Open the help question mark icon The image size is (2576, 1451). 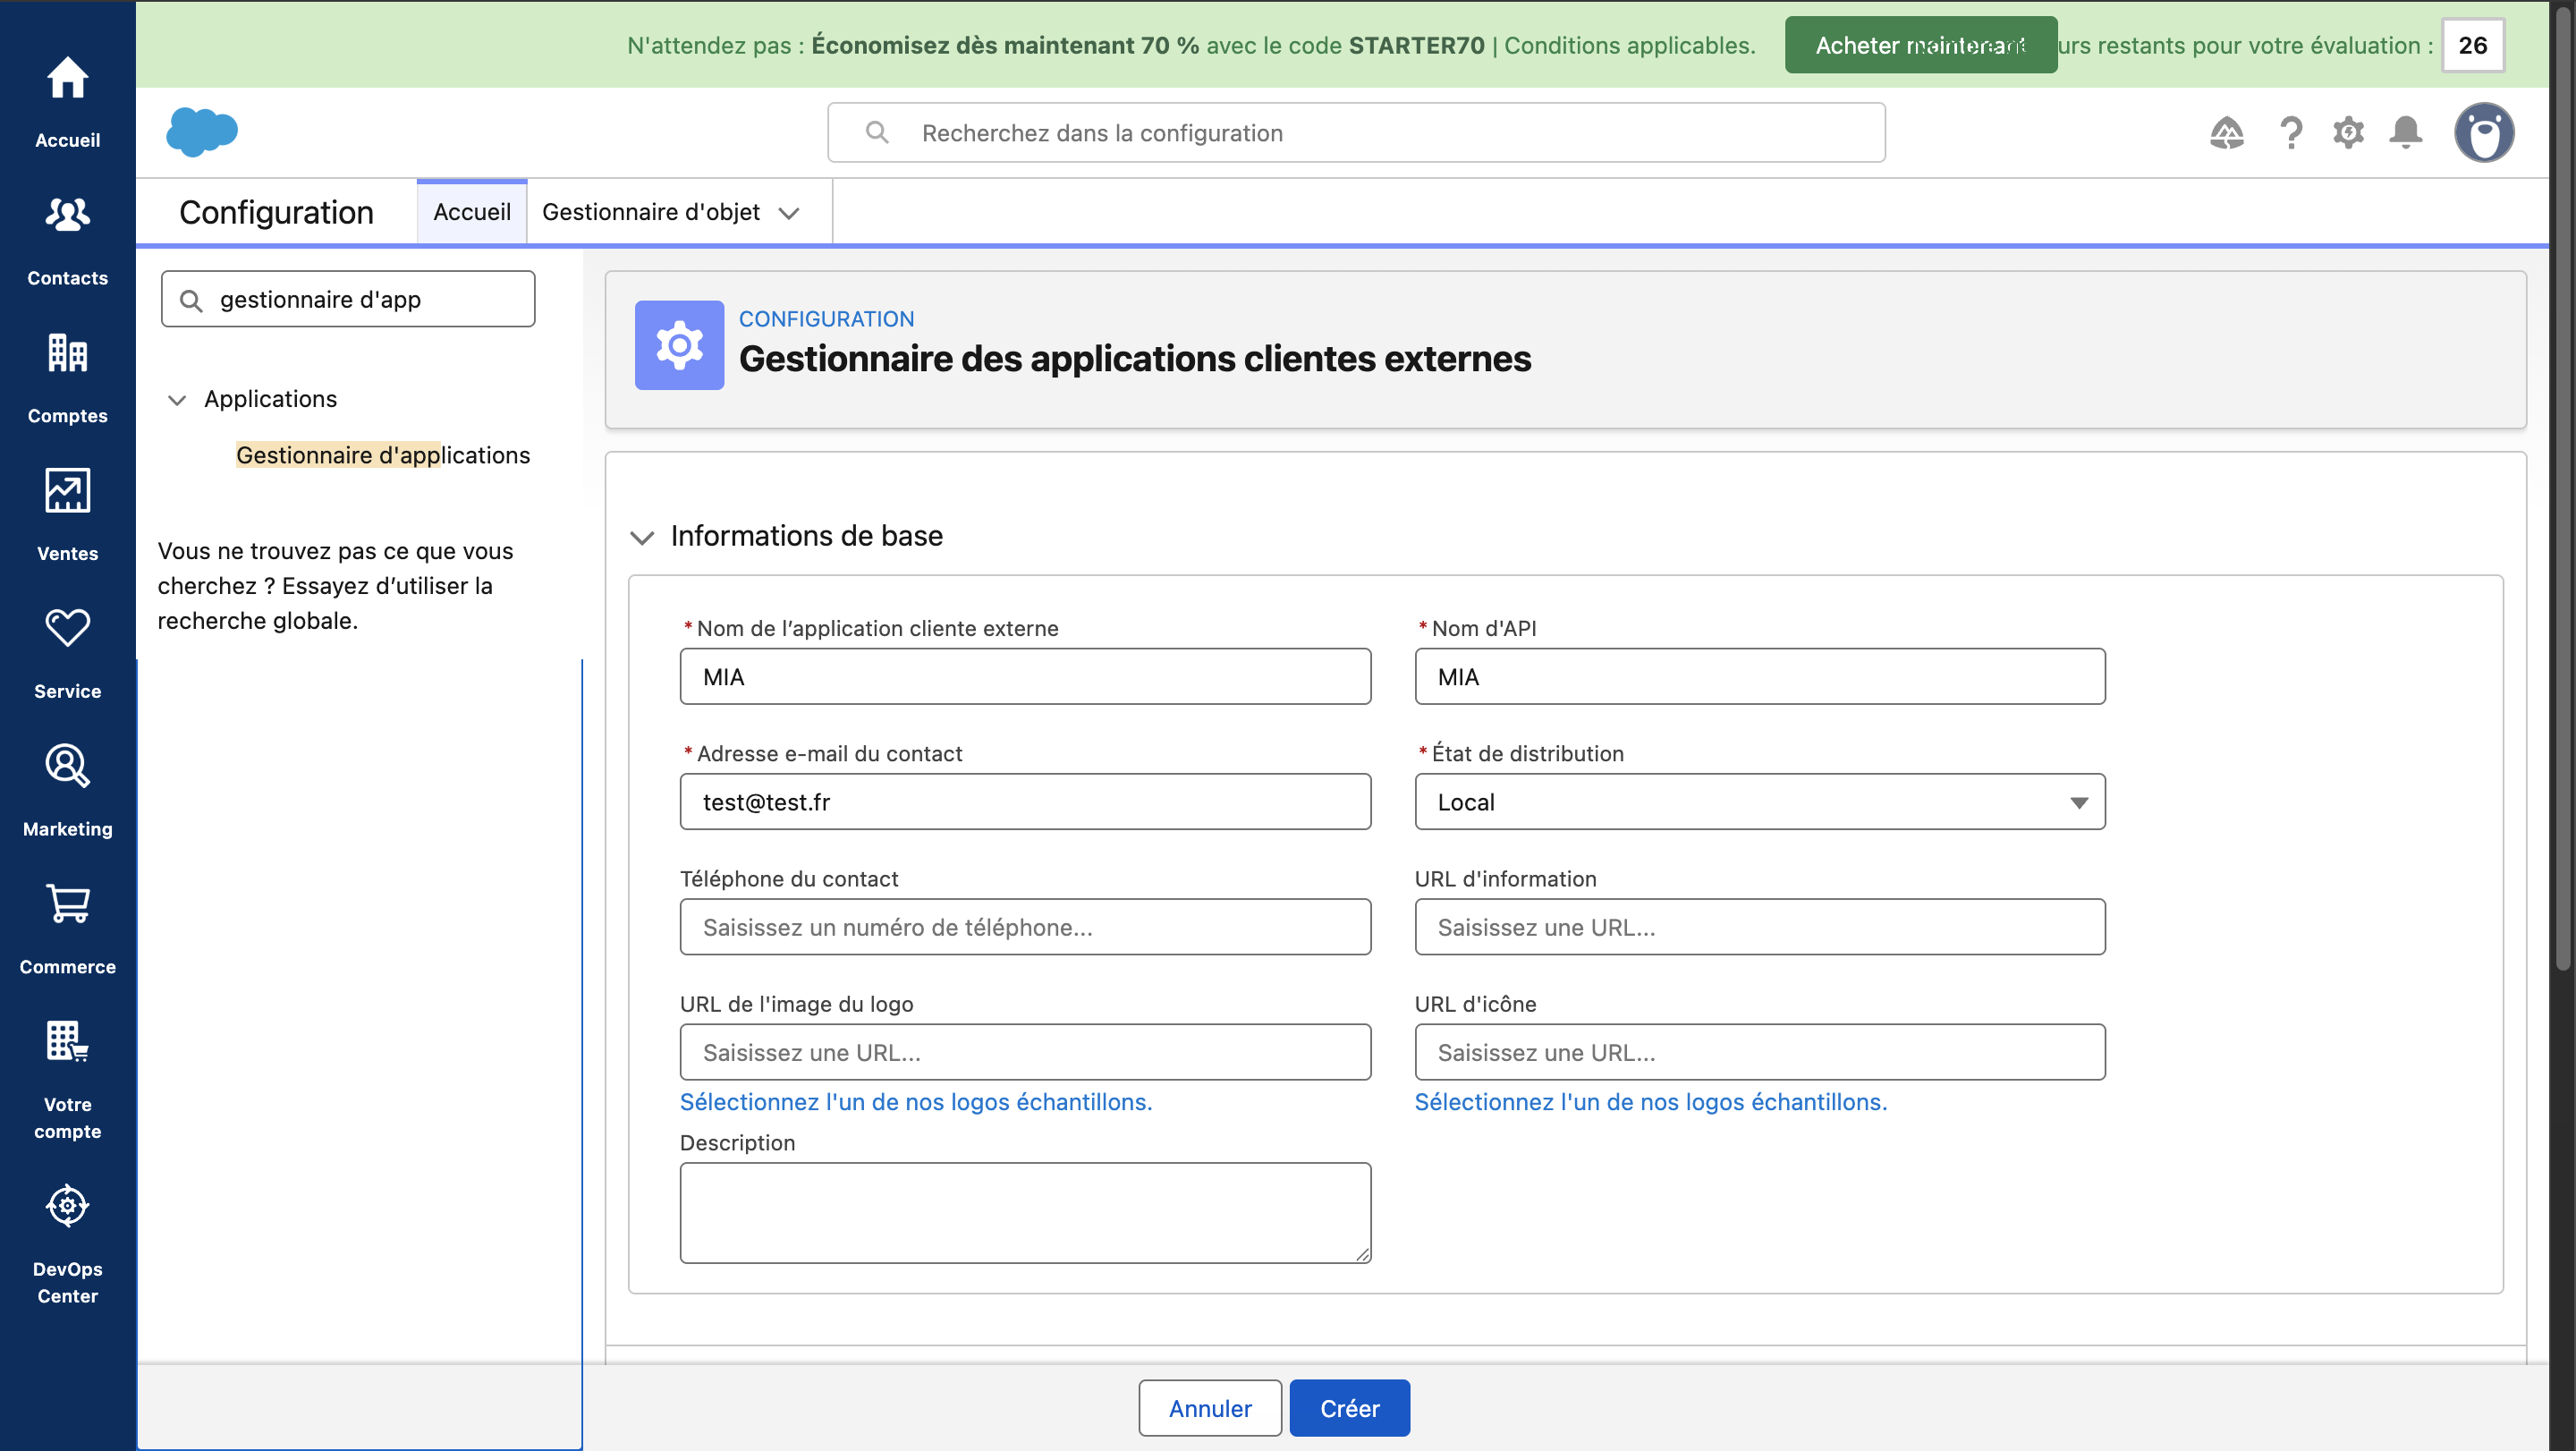(2290, 132)
